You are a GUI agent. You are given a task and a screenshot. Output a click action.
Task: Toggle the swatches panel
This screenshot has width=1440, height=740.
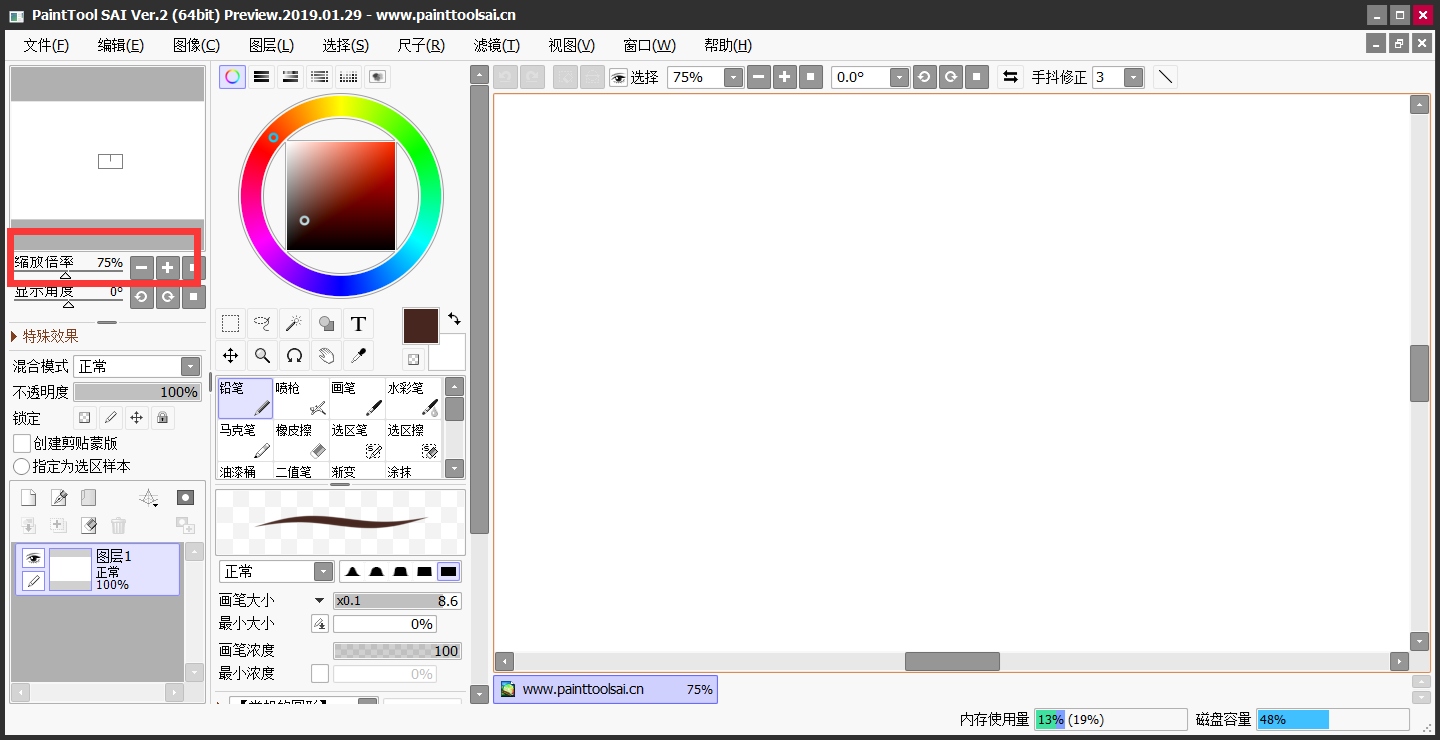pyautogui.click(x=349, y=77)
